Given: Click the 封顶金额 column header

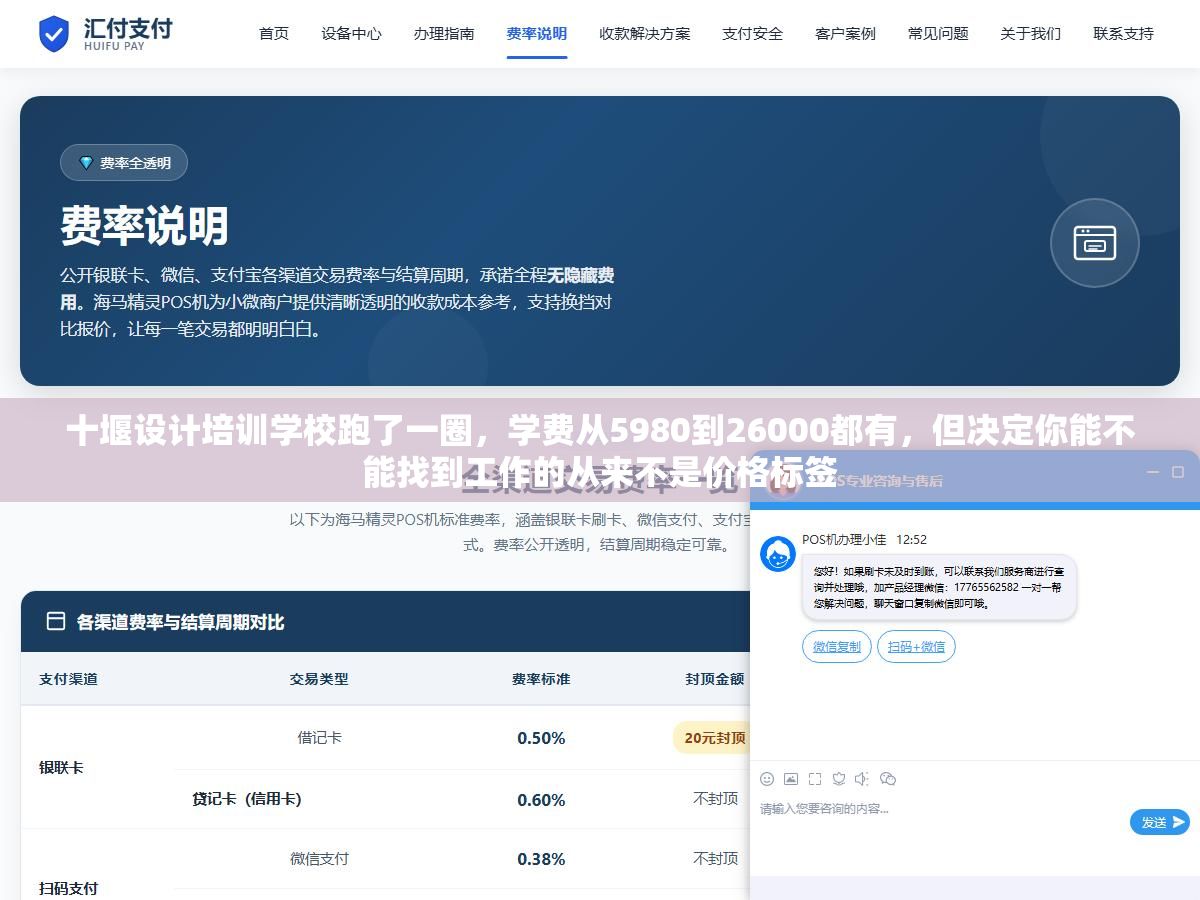Looking at the screenshot, I should click(x=715, y=679).
